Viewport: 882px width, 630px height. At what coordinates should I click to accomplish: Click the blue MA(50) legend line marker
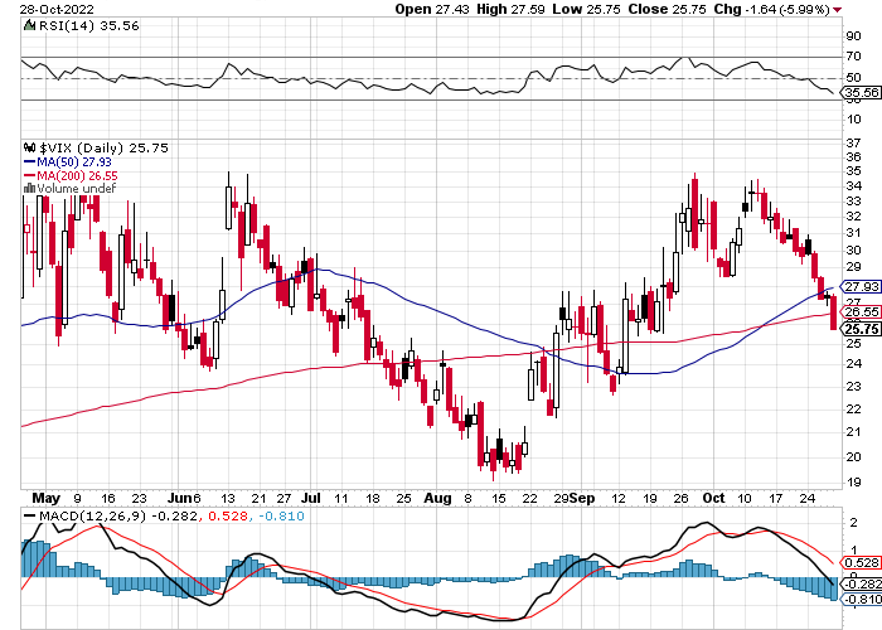[26, 162]
